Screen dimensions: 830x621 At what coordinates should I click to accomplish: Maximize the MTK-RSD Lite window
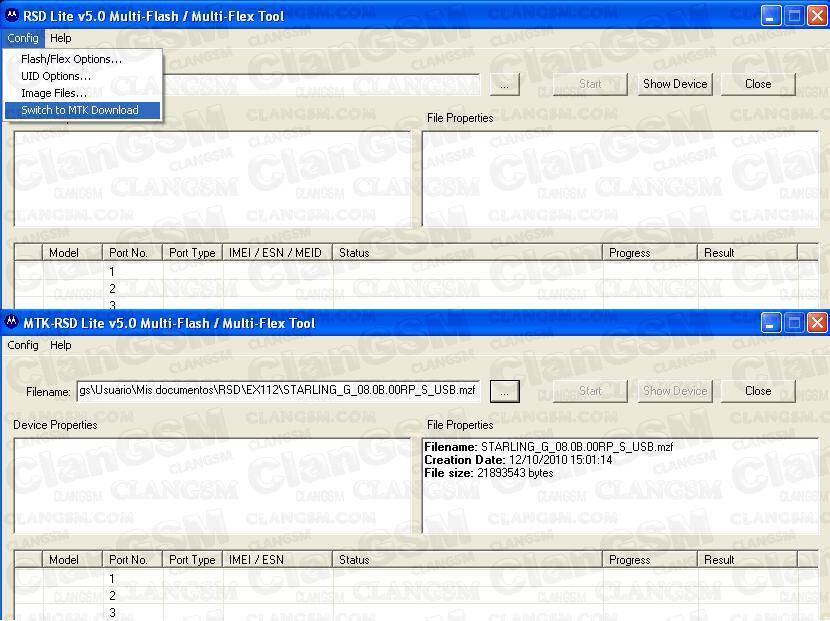point(794,322)
